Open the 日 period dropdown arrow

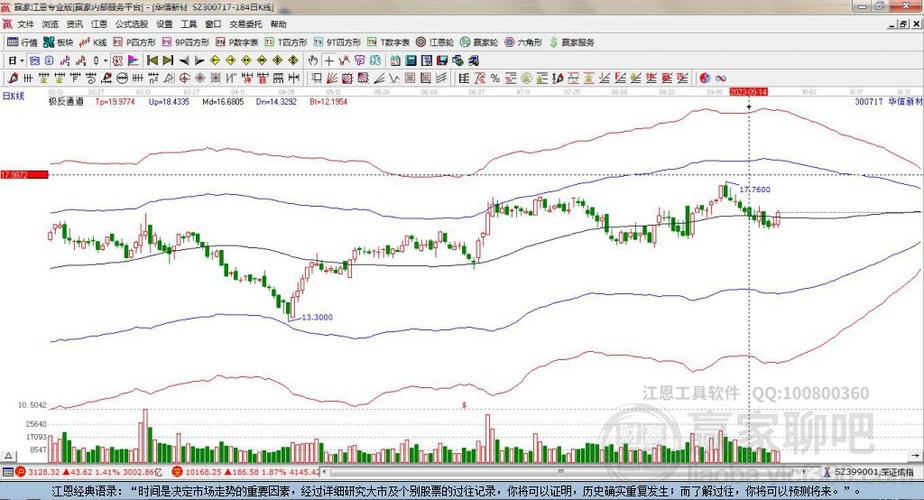(x=21, y=61)
